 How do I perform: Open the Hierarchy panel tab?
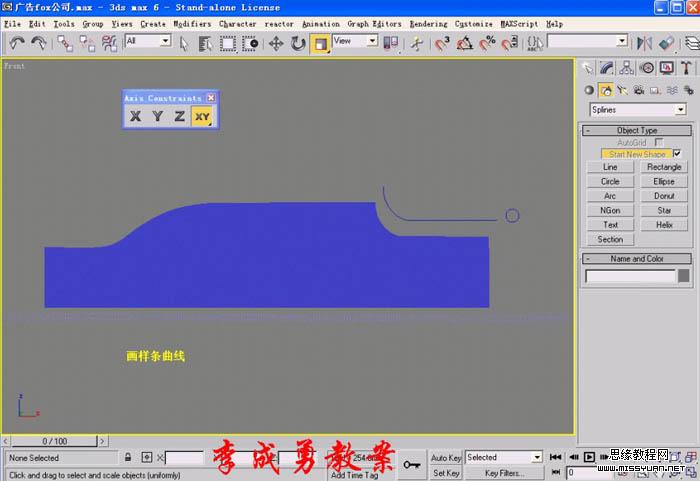(626, 68)
